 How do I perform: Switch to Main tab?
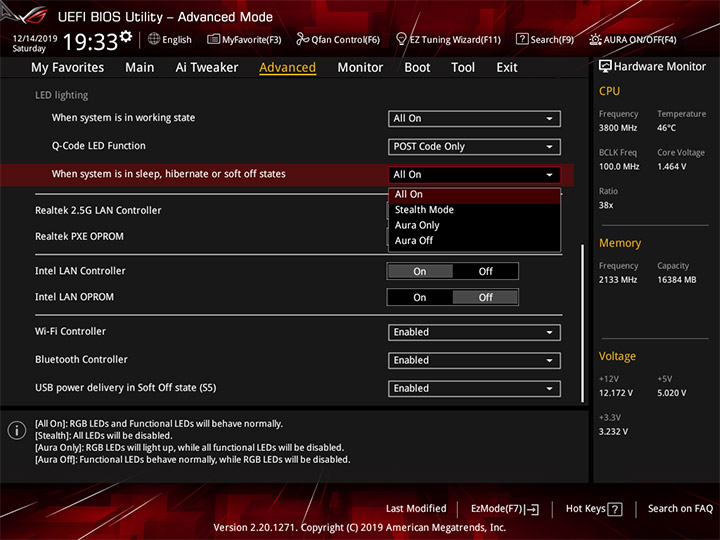pyautogui.click(x=140, y=68)
